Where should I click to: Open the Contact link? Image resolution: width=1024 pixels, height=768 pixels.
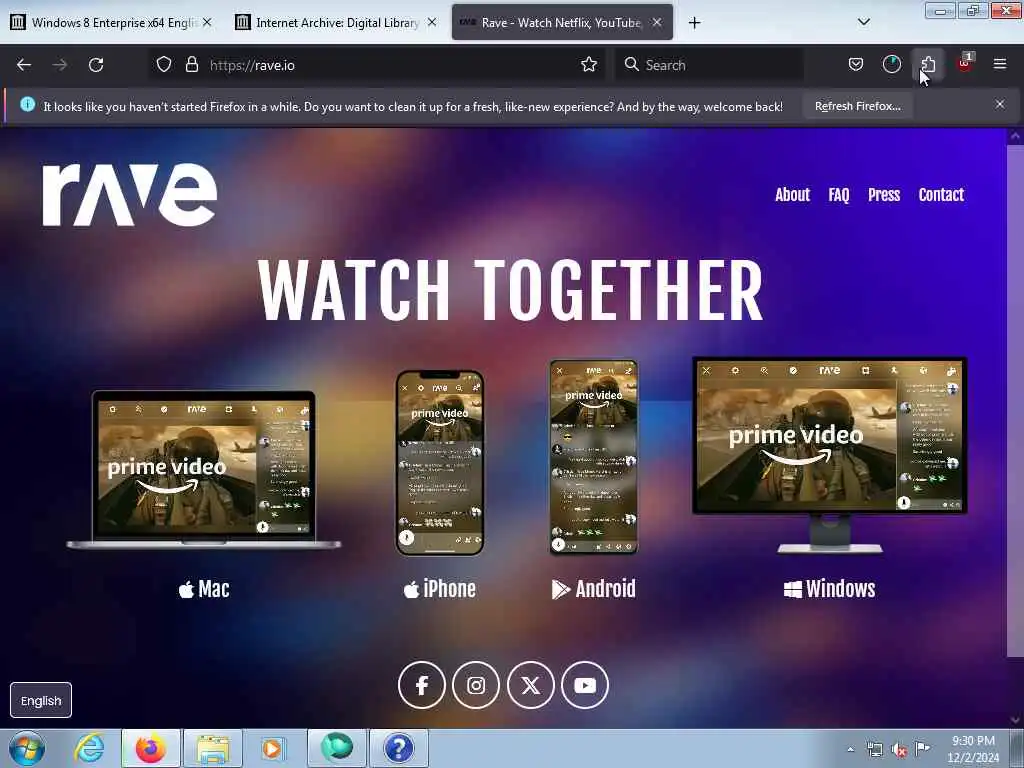(x=941, y=195)
